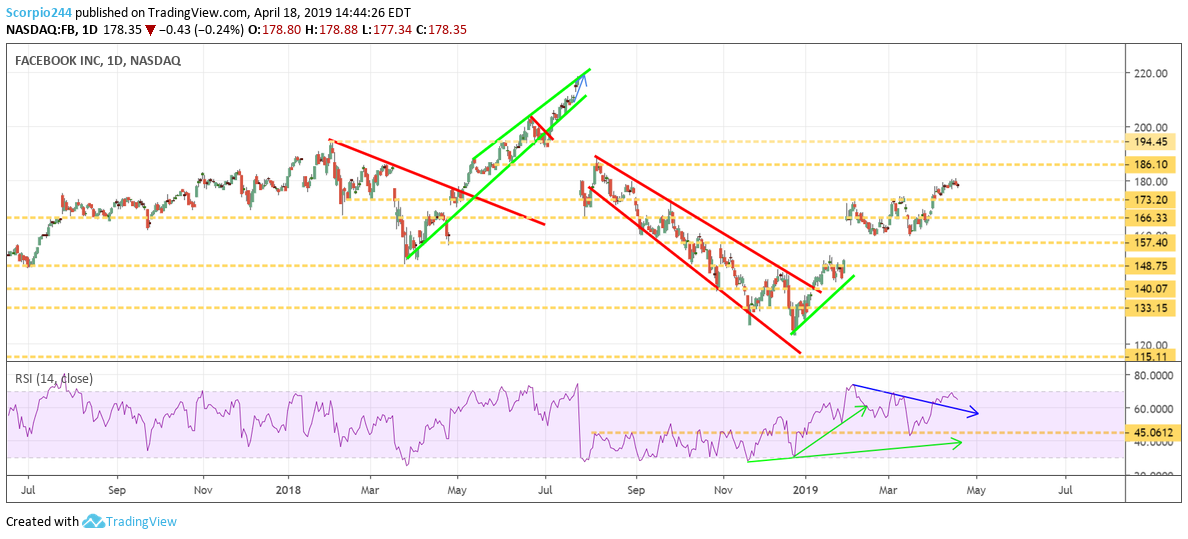The image size is (1188, 539).
Task: Click the 'RSI (14, close)' indicator label
Action: click(54, 379)
